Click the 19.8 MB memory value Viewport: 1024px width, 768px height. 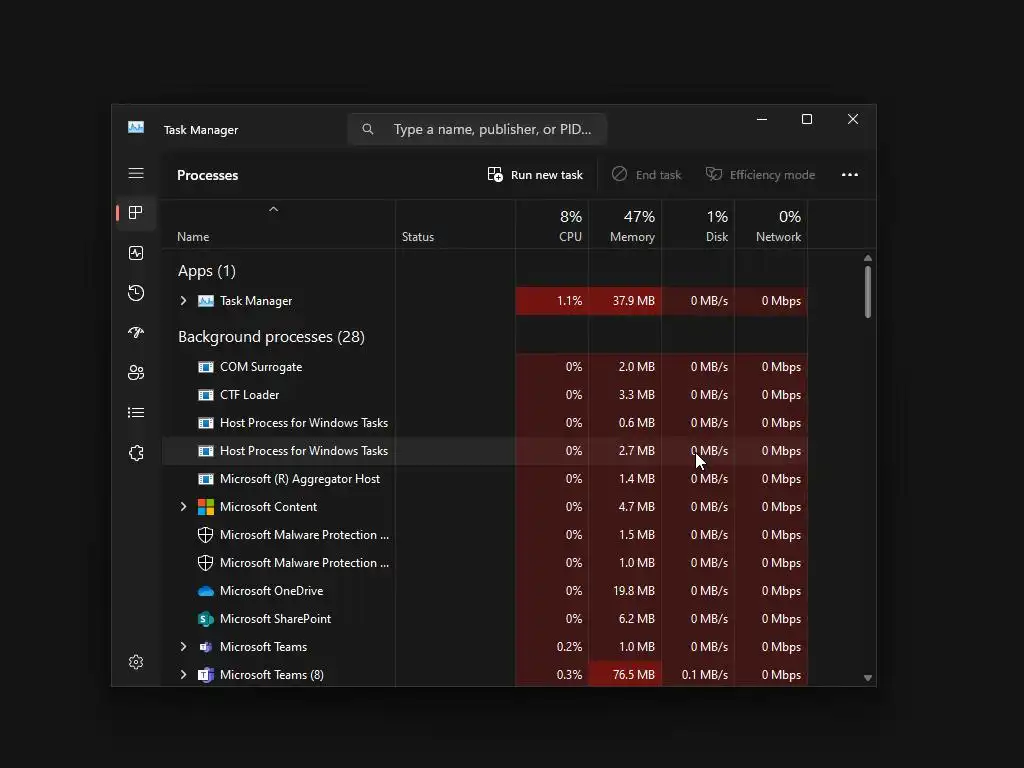click(x=633, y=591)
